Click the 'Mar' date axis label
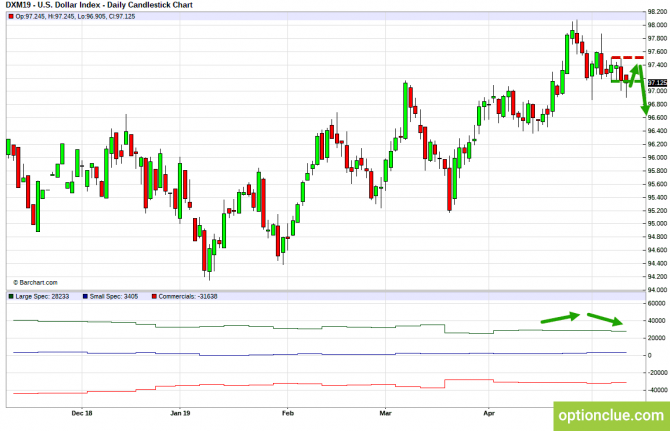 click(385, 413)
